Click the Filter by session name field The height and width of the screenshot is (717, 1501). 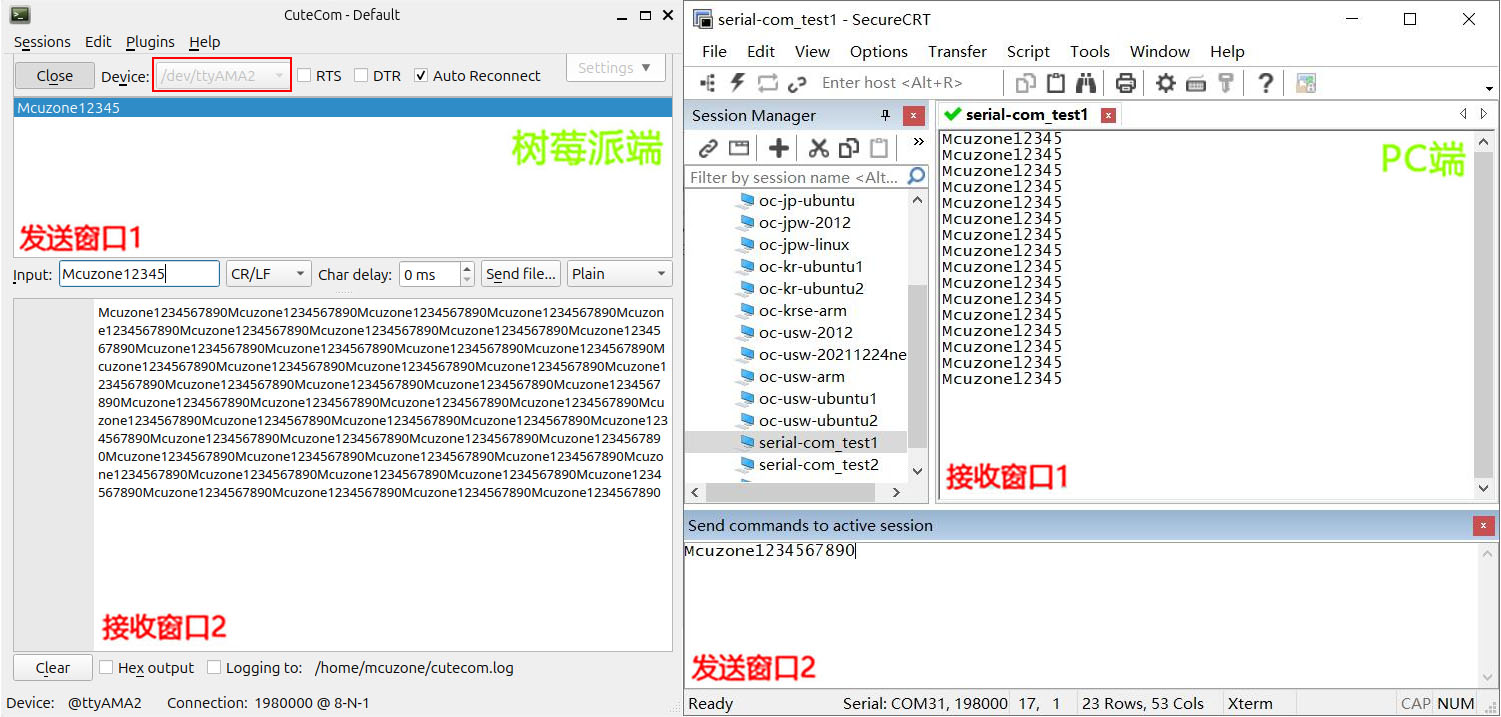coord(796,177)
